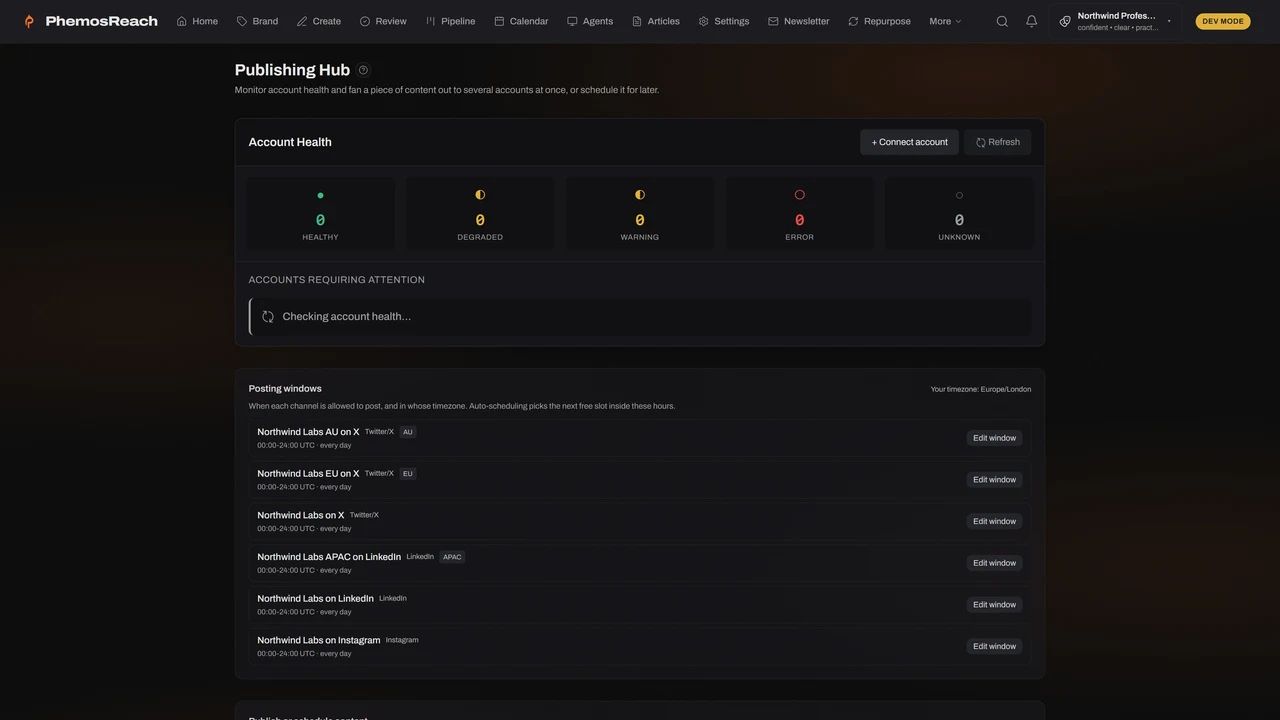Viewport: 1280px width, 720px height.
Task: Edit window for Northwind Labs AU on X
Action: tap(994, 438)
